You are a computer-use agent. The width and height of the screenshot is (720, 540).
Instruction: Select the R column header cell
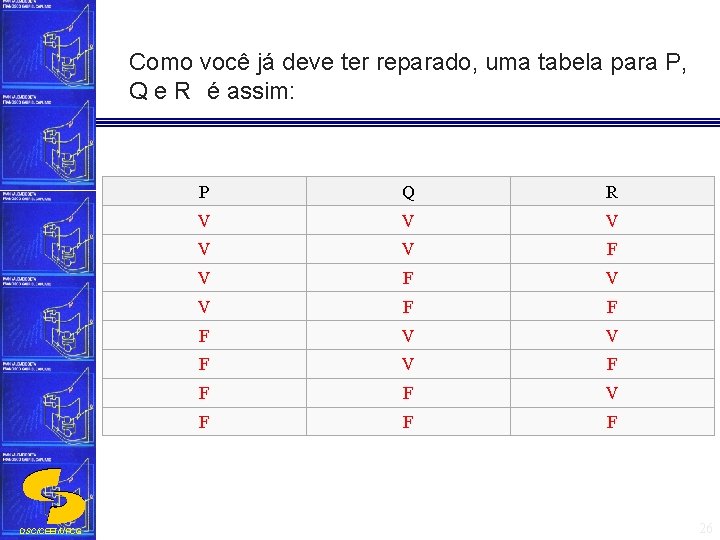(x=612, y=192)
